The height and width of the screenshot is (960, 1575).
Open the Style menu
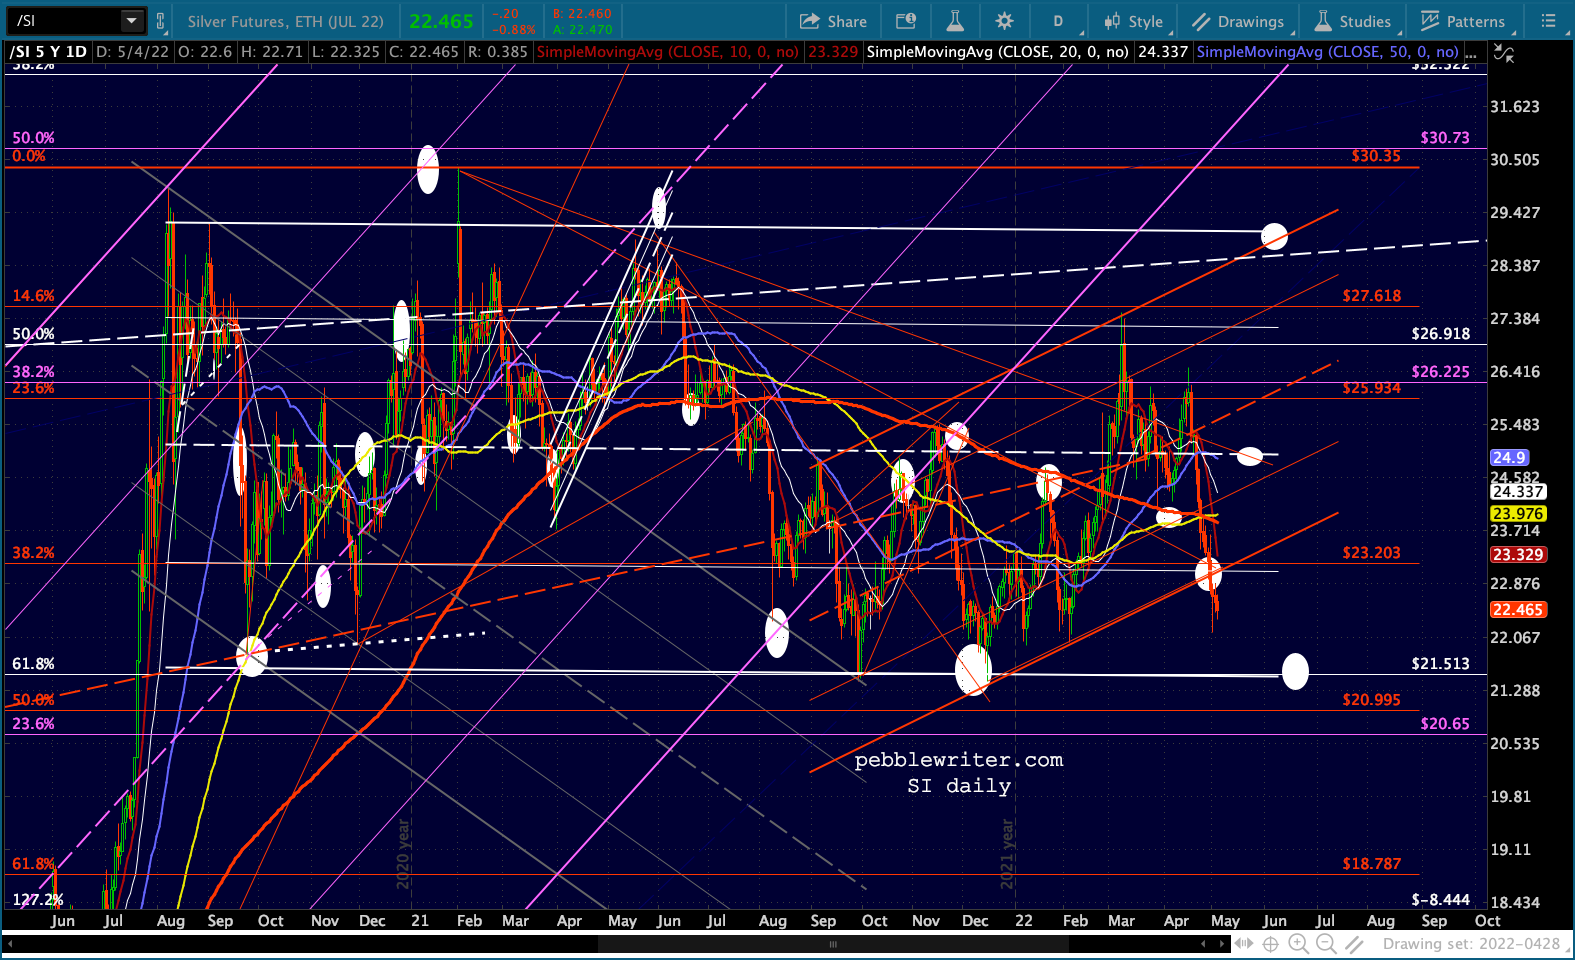click(1133, 21)
